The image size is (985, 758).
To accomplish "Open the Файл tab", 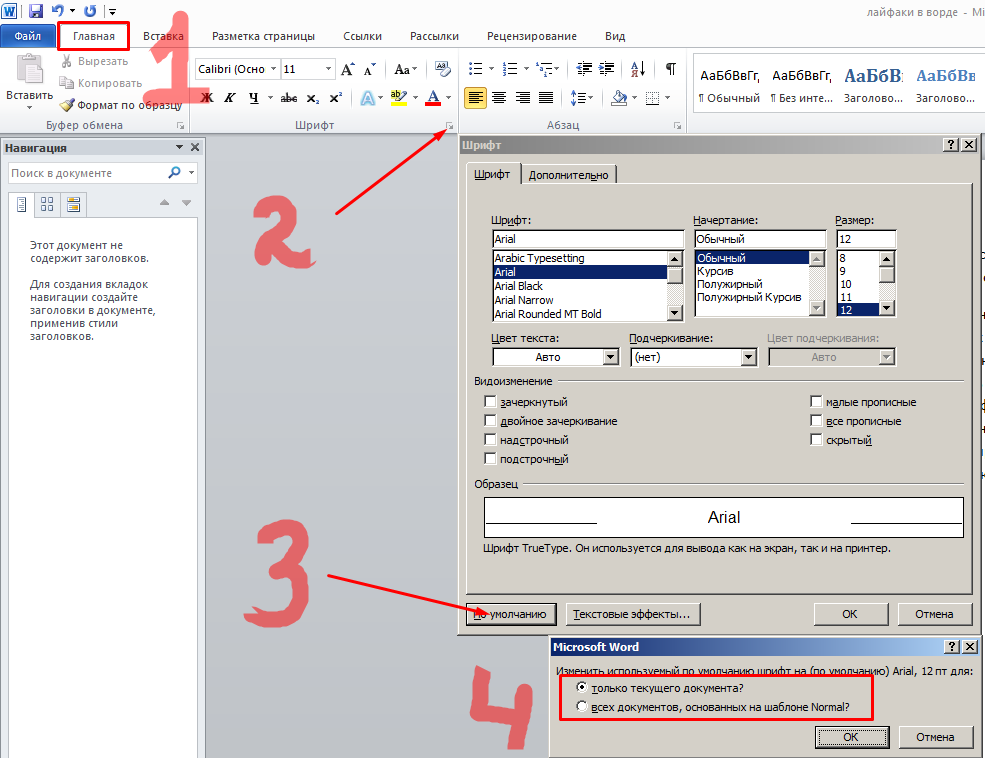I will (28, 36).
